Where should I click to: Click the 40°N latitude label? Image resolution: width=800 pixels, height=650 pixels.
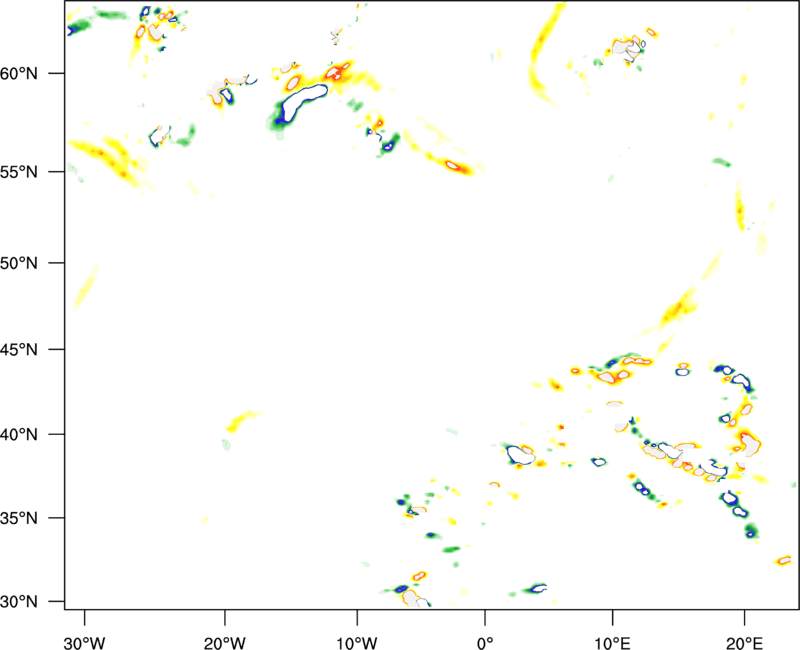click(x=19, y=435)
